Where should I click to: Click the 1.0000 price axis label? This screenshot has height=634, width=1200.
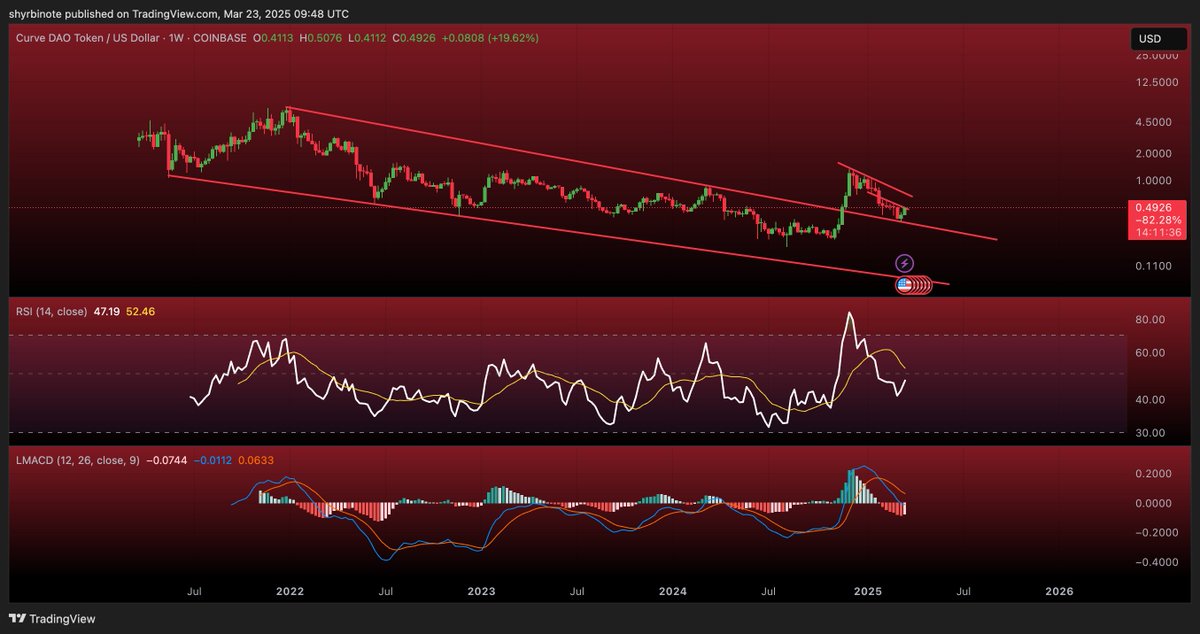[1156, 181]
